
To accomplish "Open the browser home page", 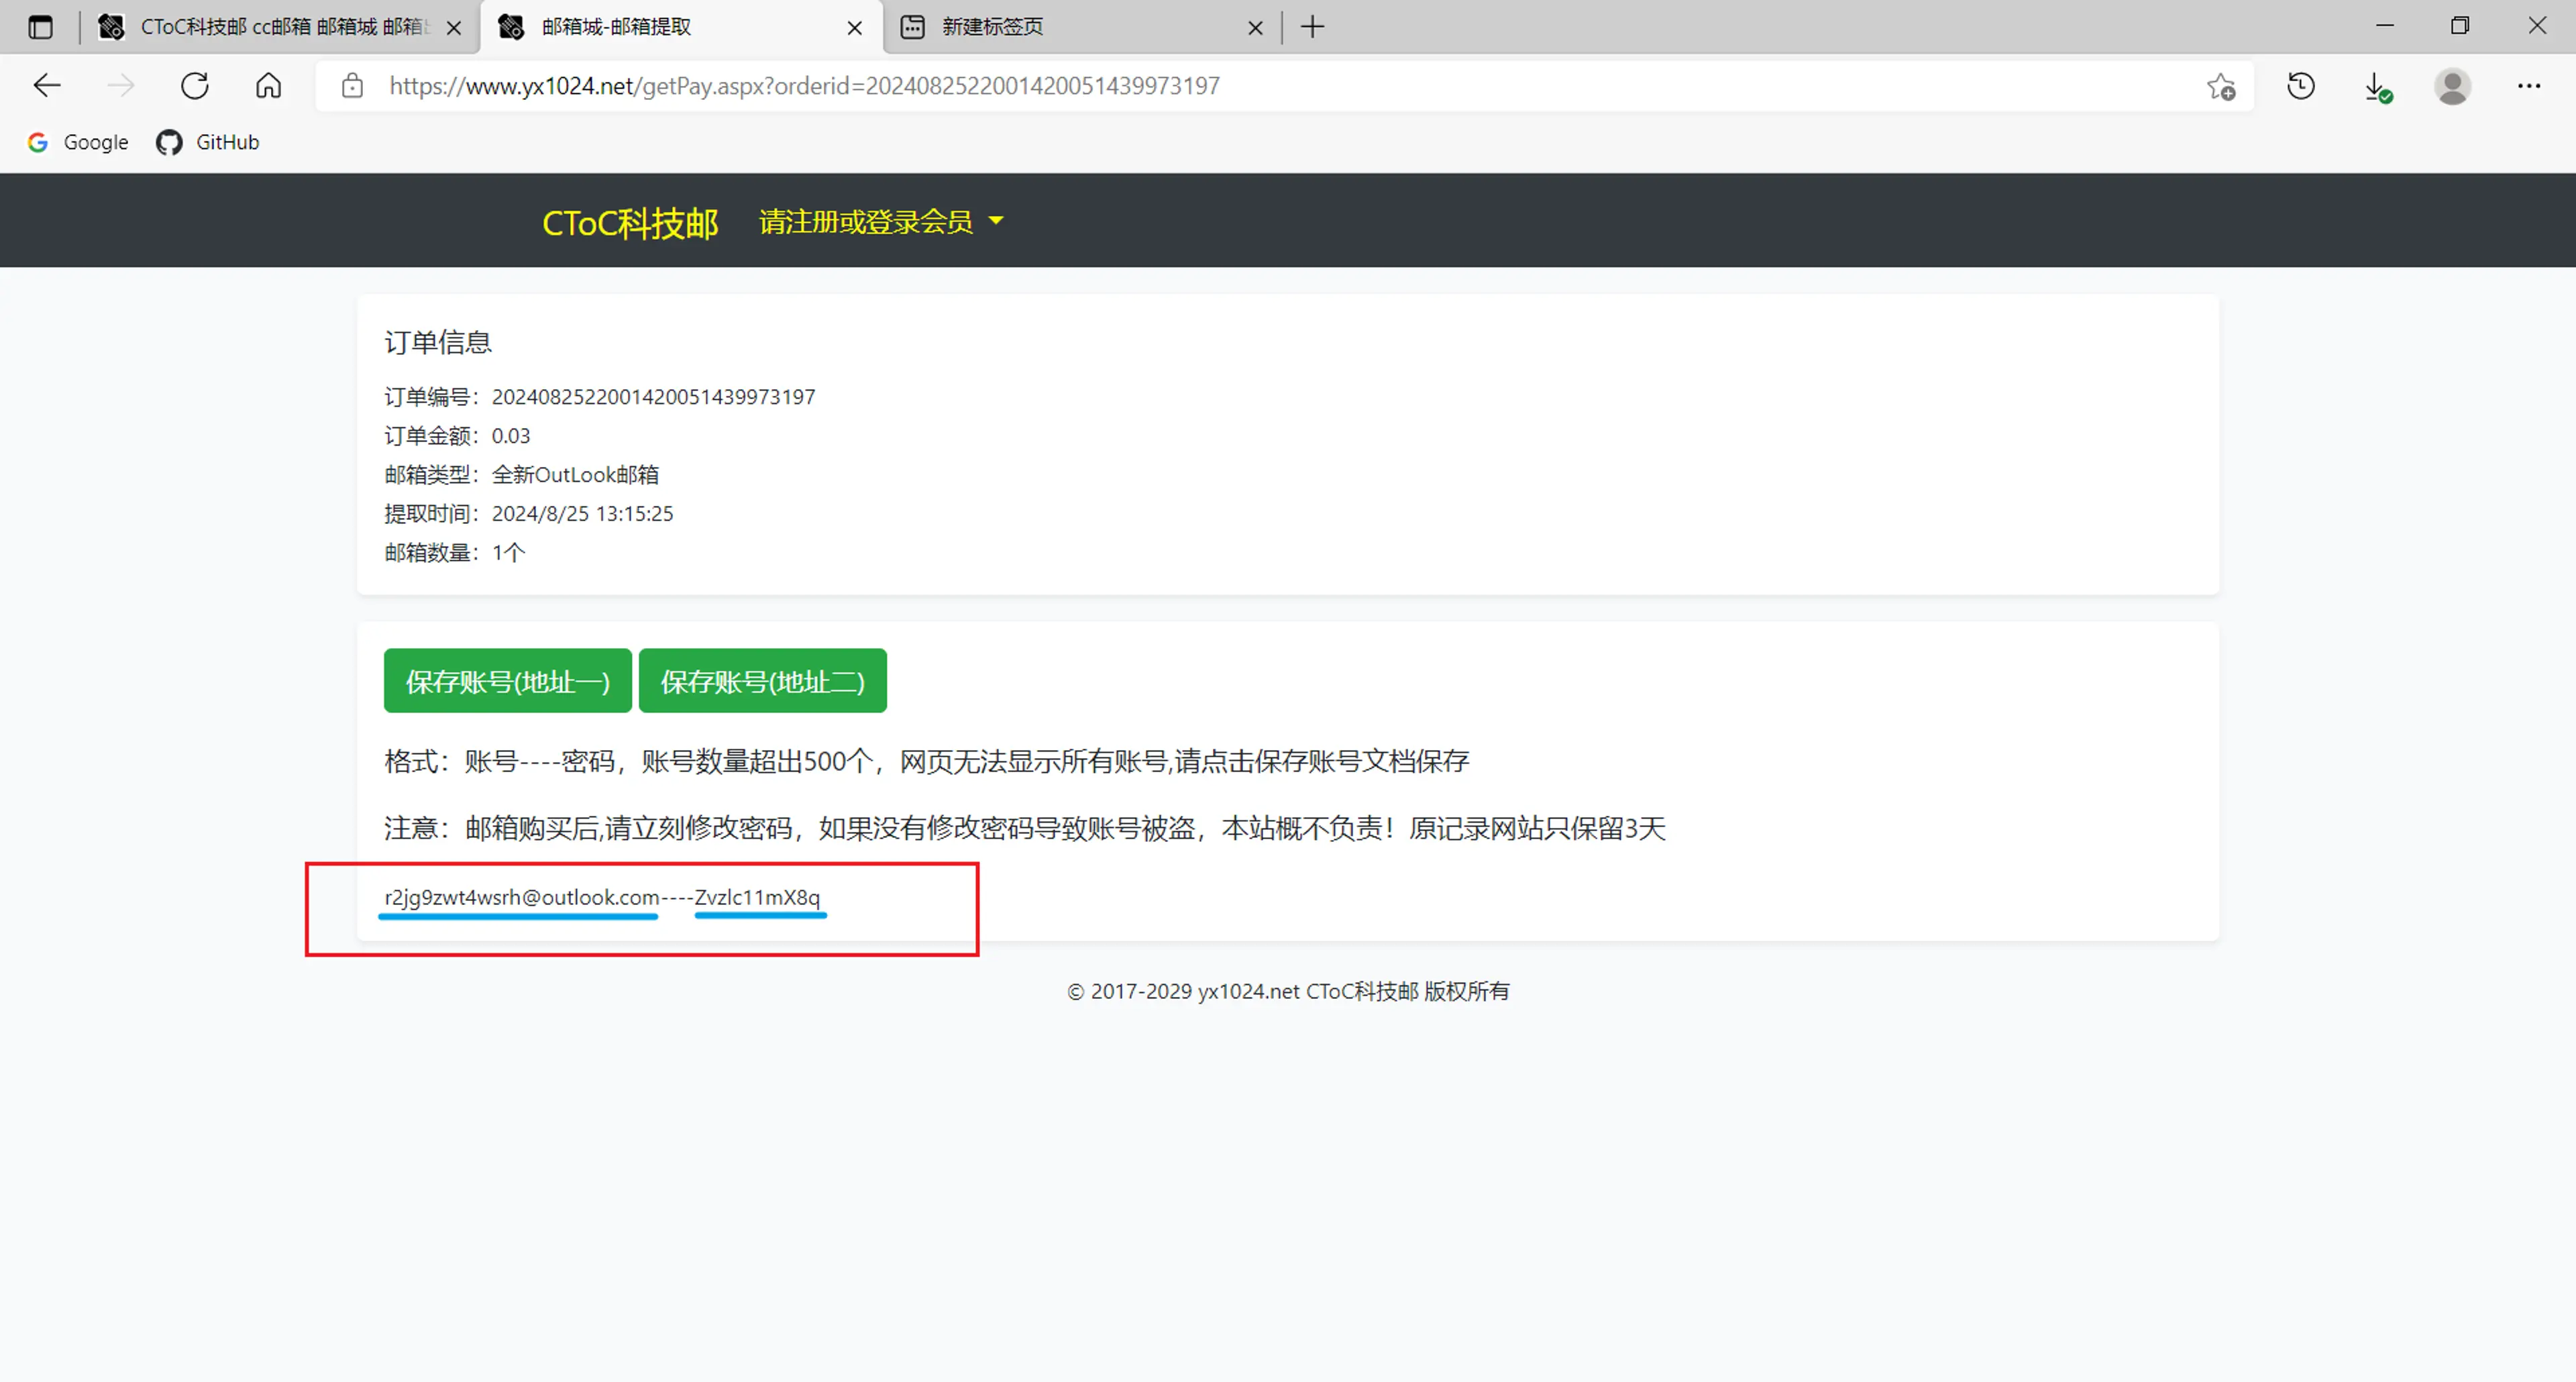I will (268, 85).
